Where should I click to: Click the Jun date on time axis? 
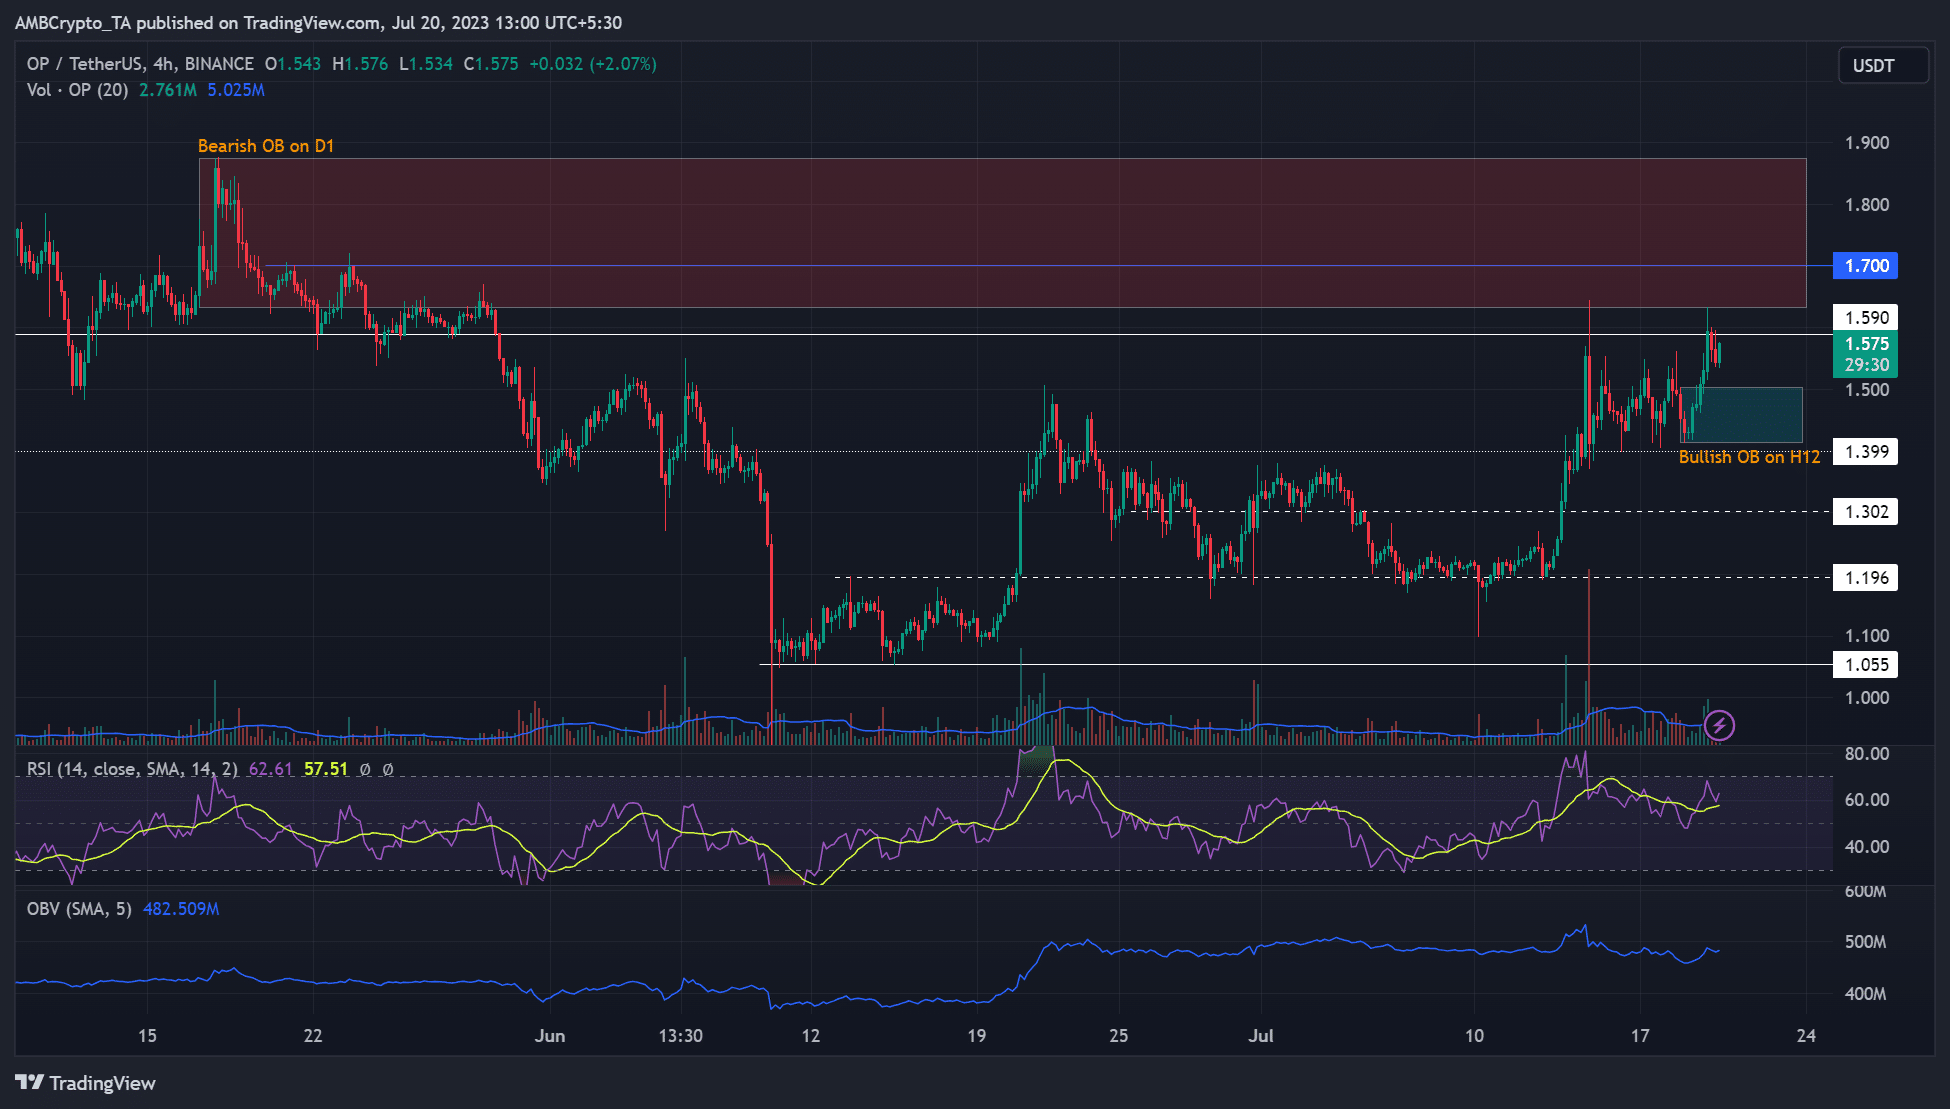coord(550,1036)
